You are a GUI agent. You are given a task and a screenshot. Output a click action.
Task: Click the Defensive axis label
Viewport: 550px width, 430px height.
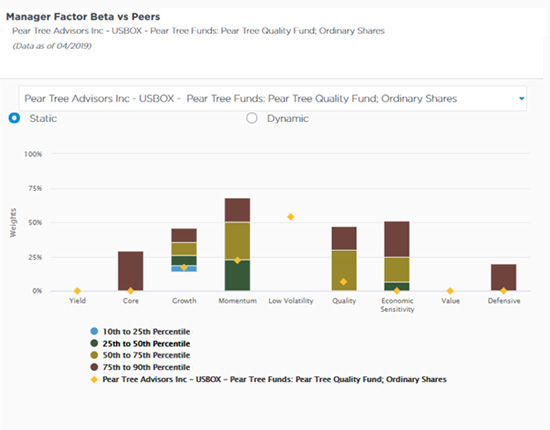pyautogui.click(x=504, y=301)
